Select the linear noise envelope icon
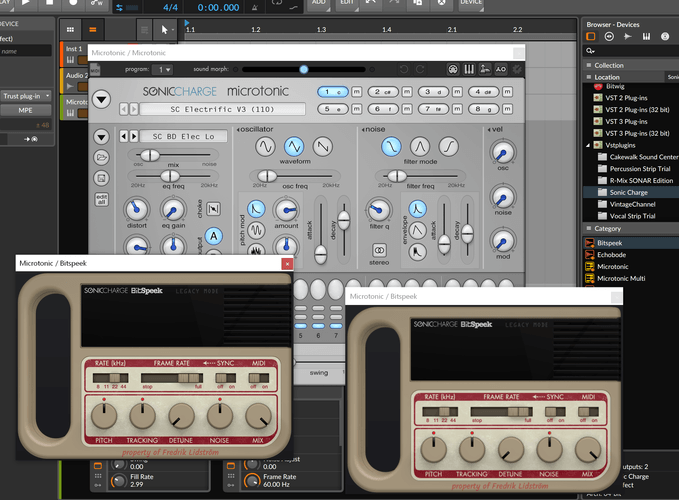This screenshot has width=679, height=500. point(417,230)
